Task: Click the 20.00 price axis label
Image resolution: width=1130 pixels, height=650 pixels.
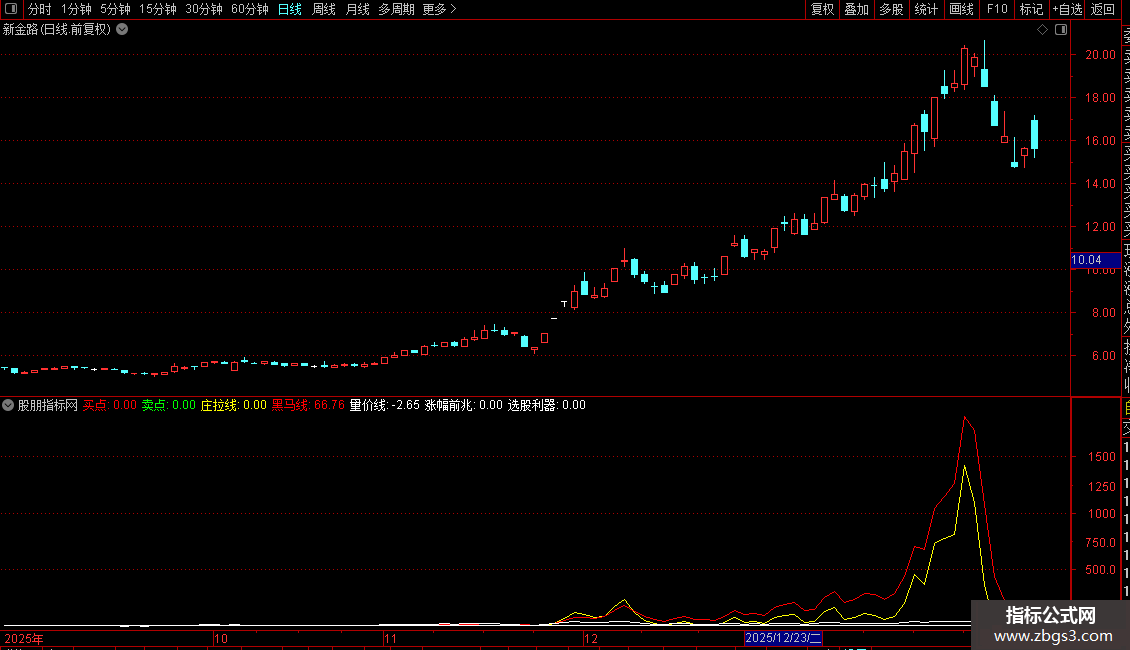Action: [x=1100, y=55]
